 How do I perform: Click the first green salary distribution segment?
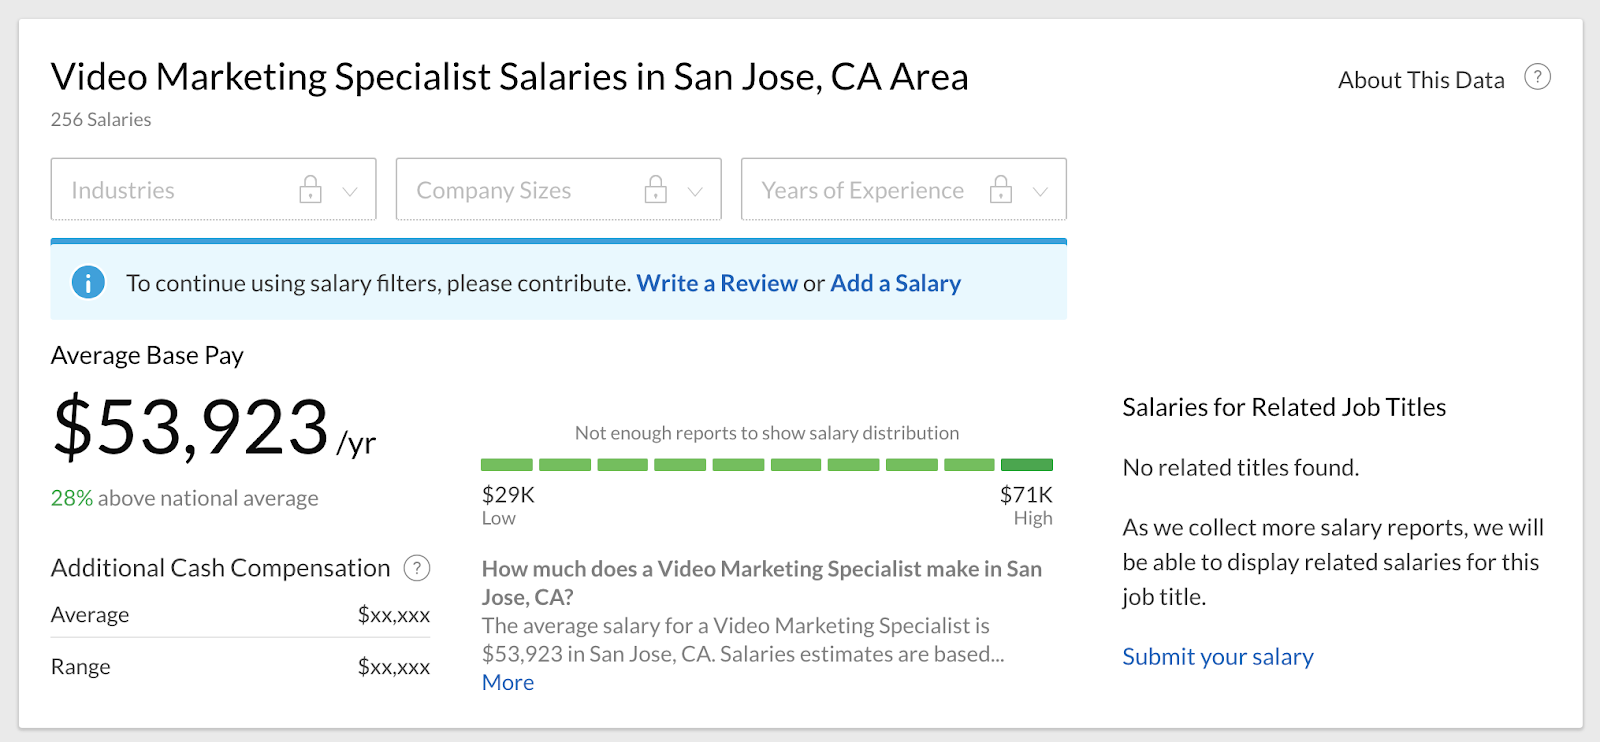(507, 465)
